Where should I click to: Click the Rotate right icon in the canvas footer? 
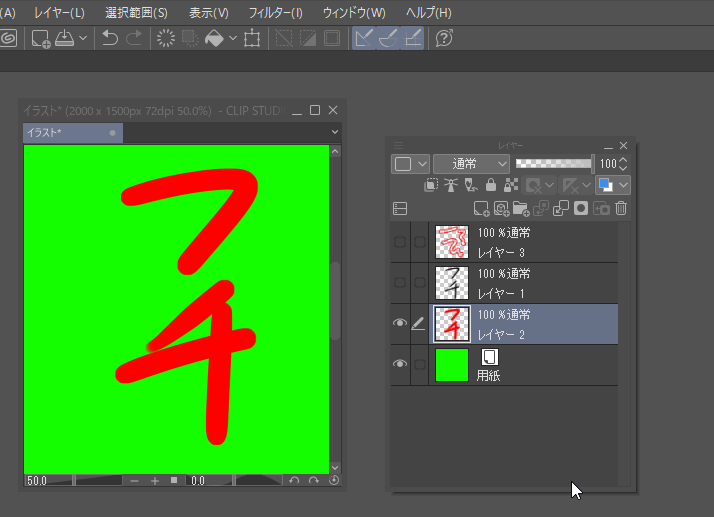(x=314, y=481)
